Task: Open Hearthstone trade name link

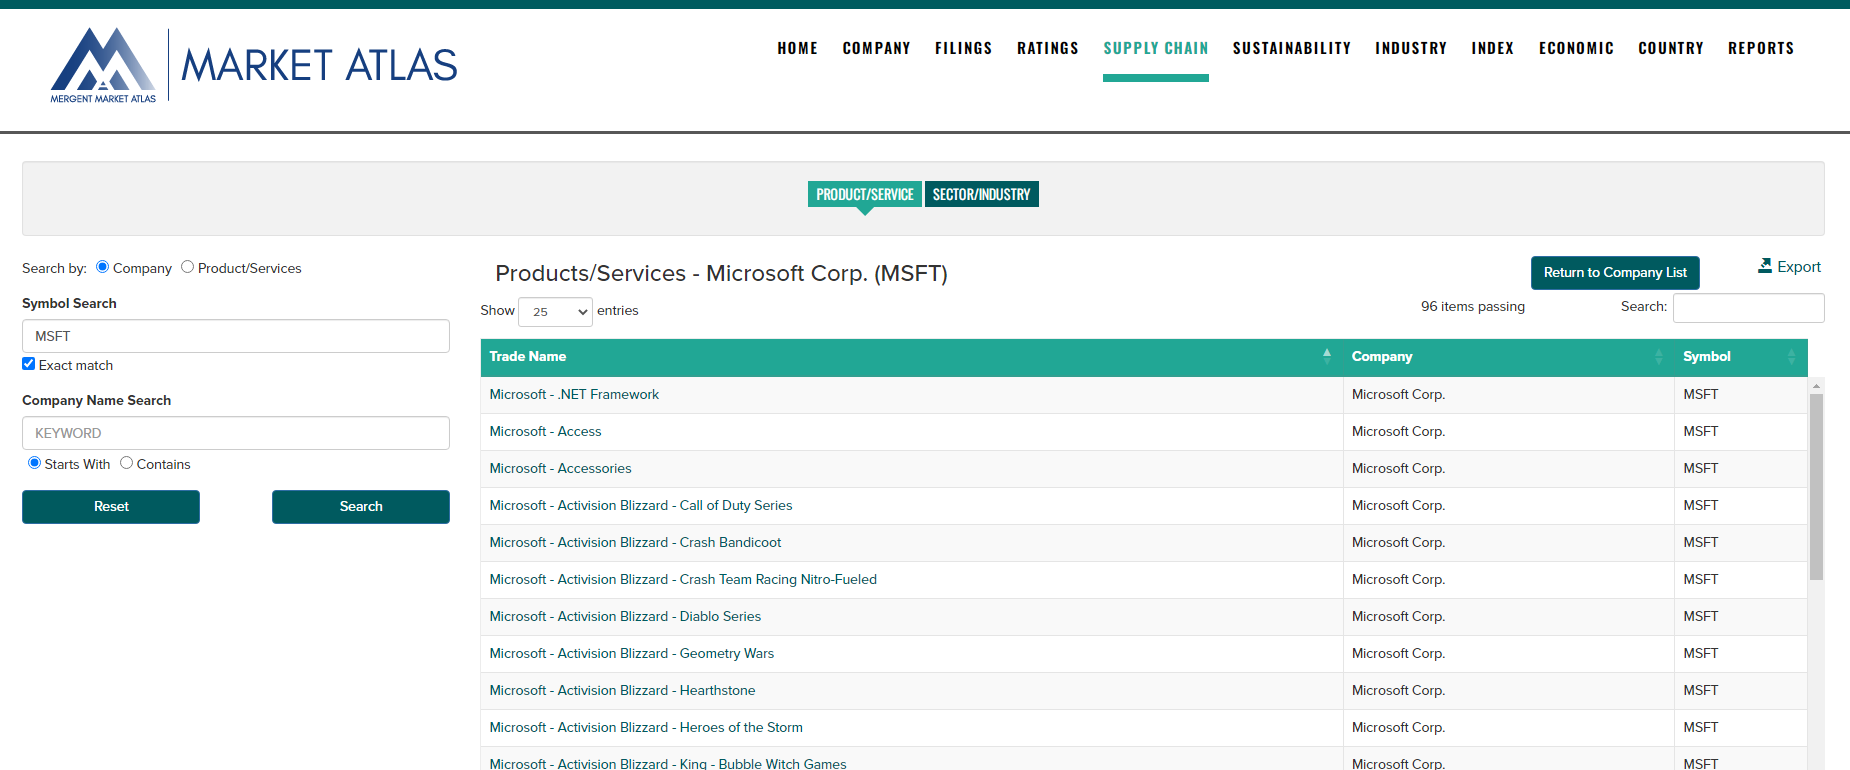Action: point(622,690)
